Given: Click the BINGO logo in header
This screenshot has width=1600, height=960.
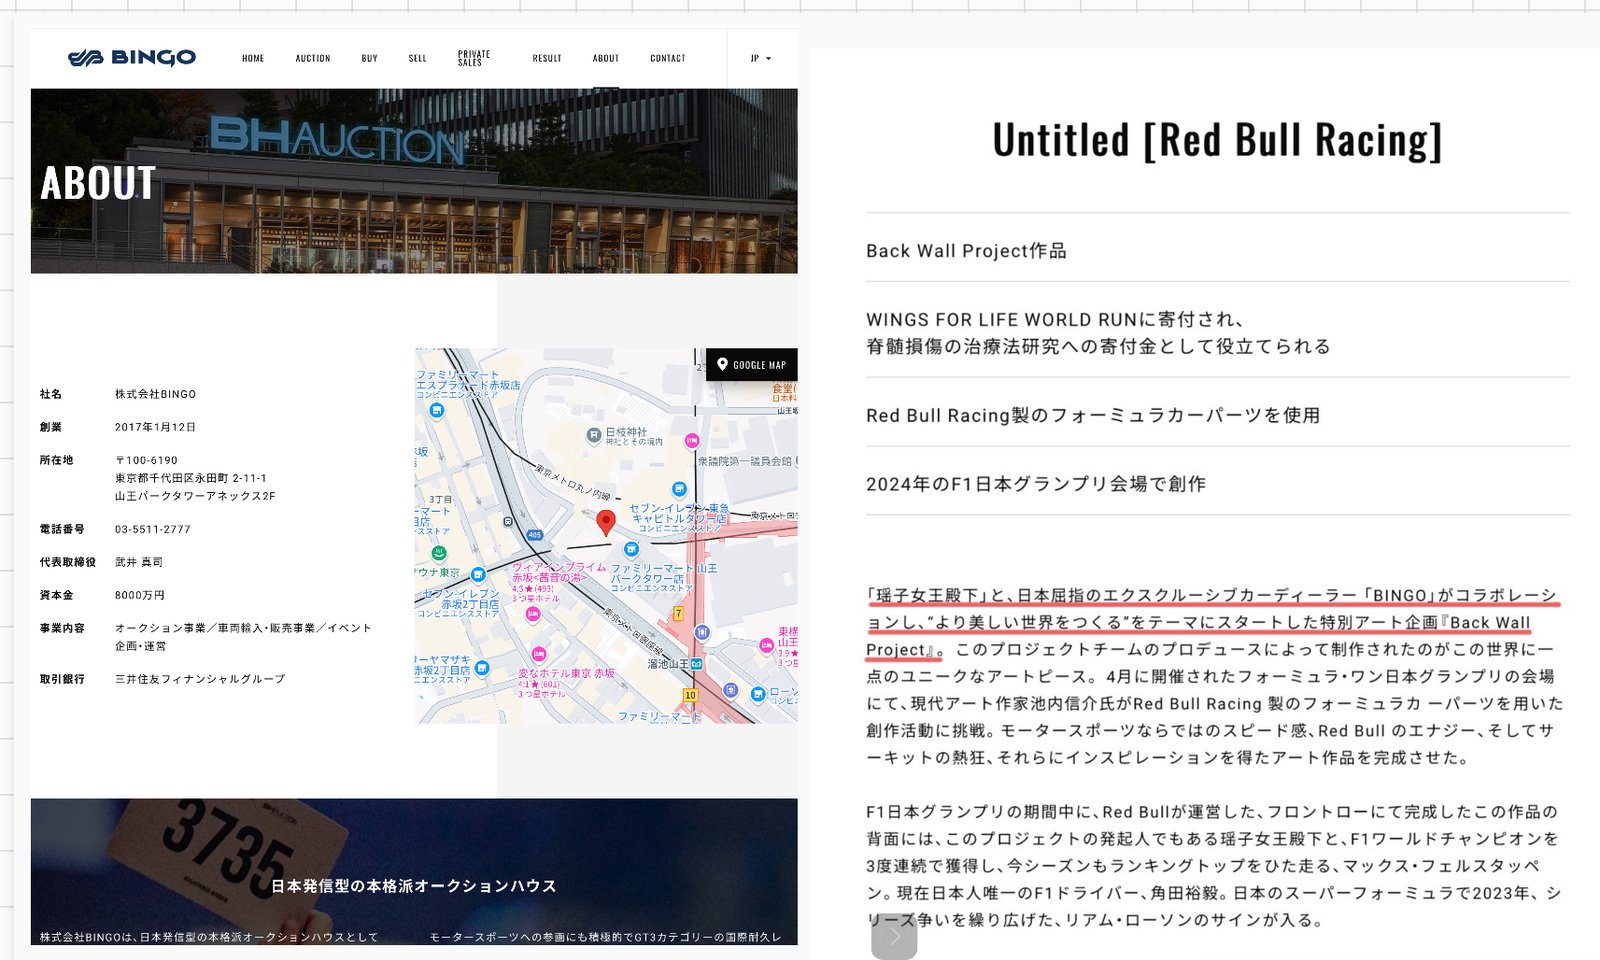Looking at the screenshot, I should tap(132, 58).
